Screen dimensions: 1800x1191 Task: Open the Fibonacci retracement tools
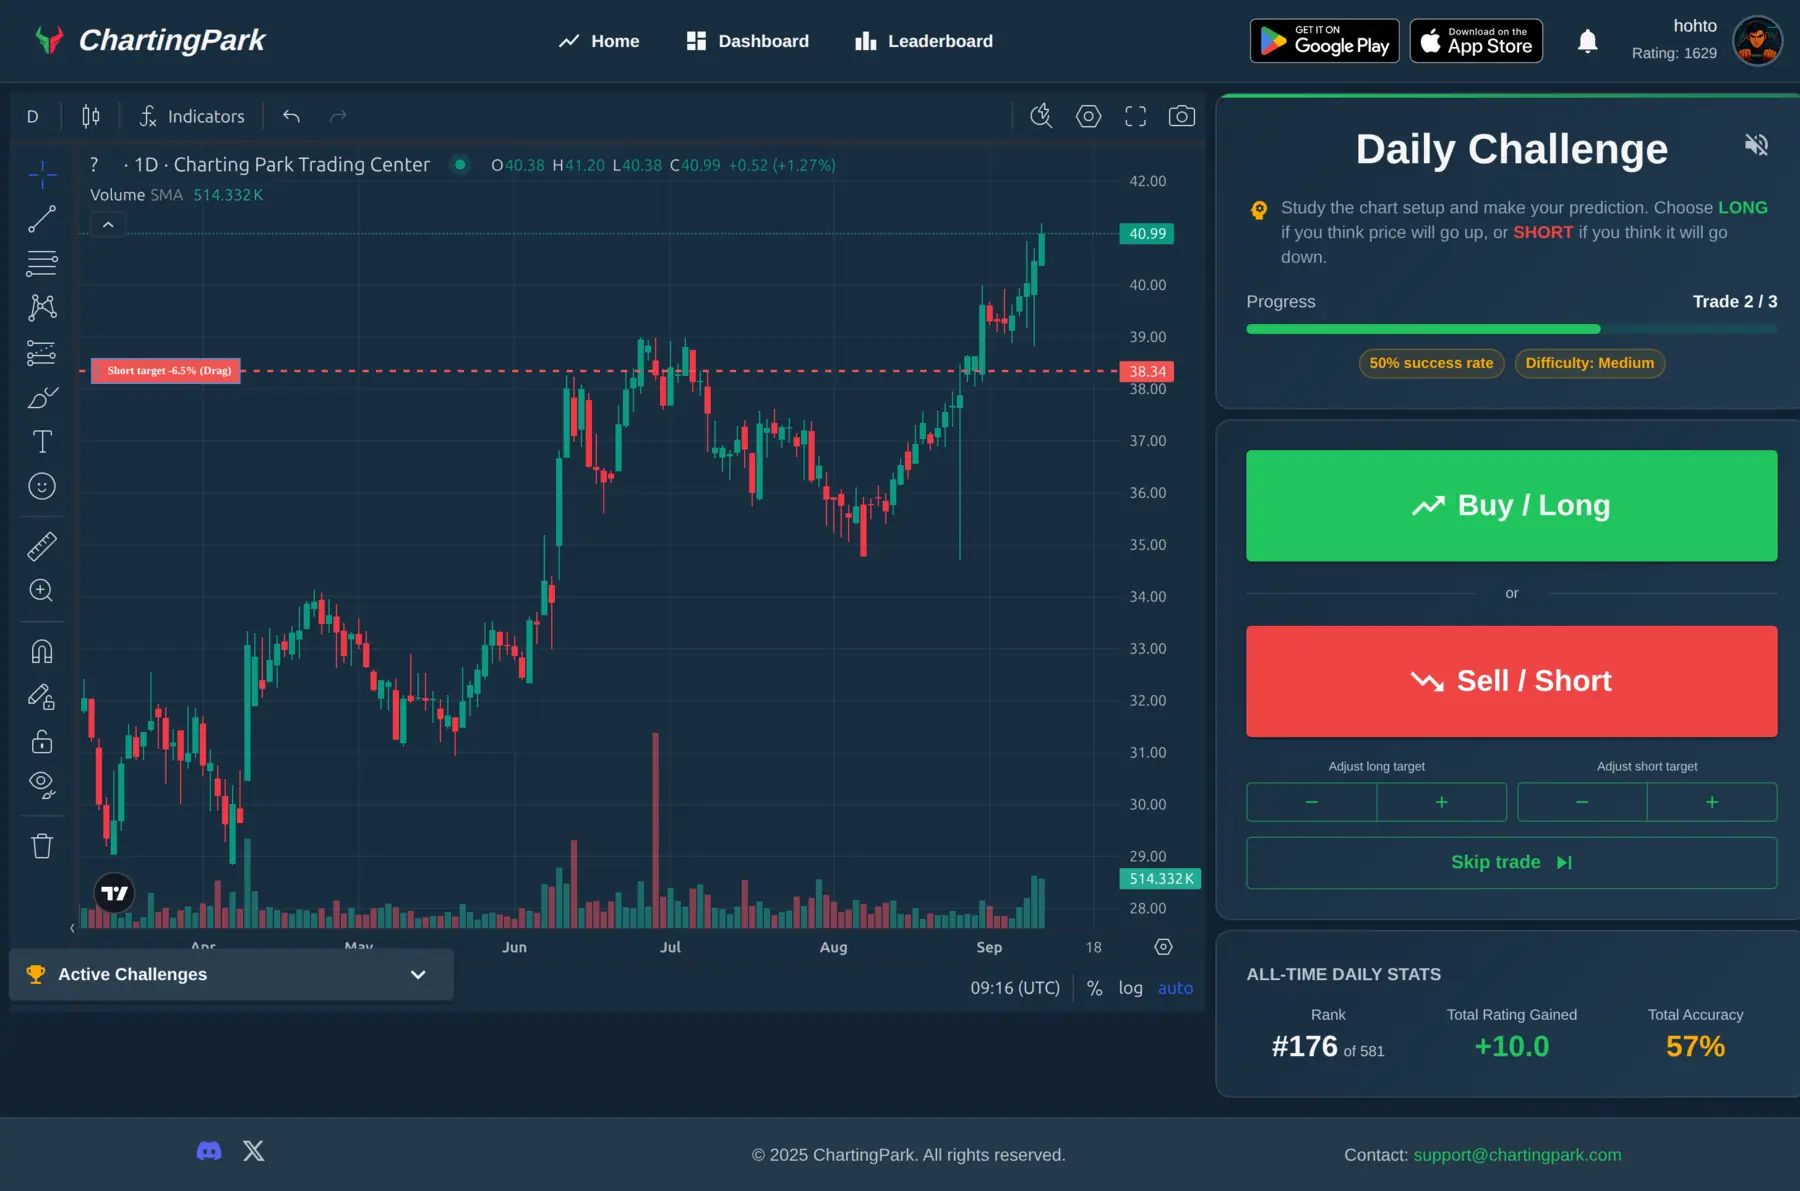click(x=42, y=263)
